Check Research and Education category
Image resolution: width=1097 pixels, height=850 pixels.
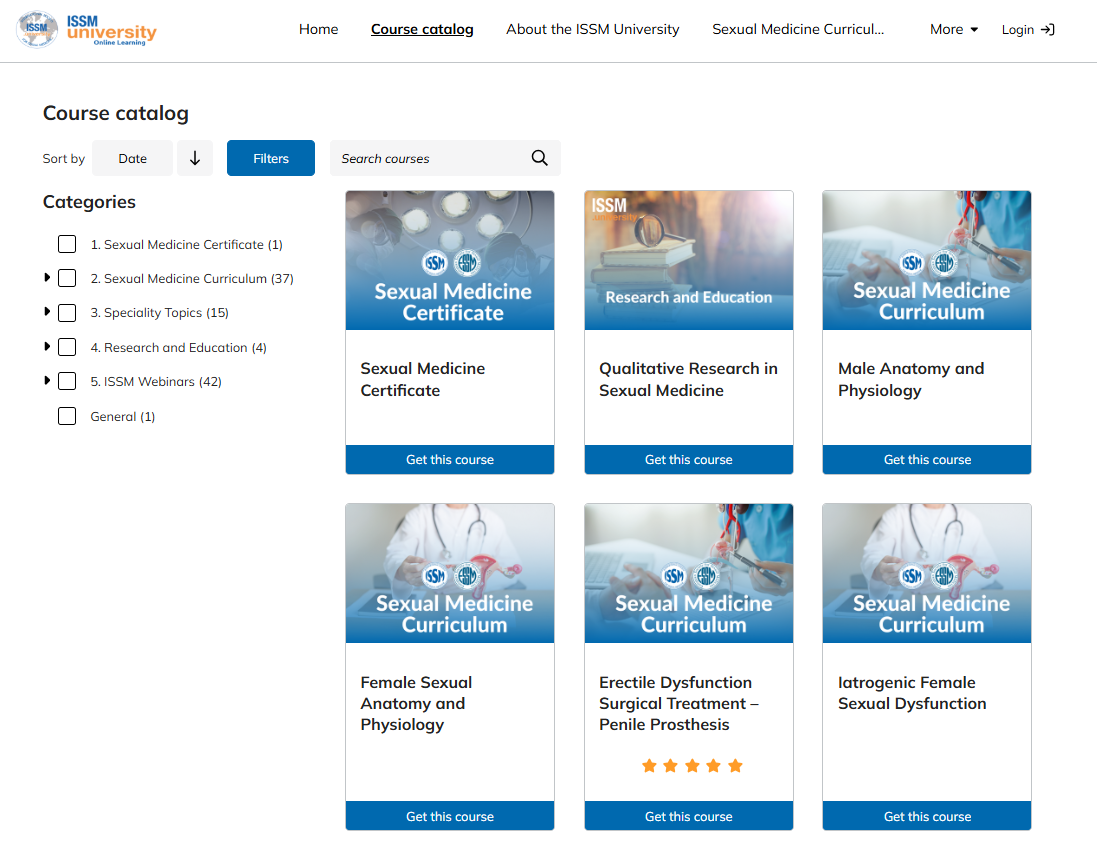pyautogui.click(x=67, y=347)
